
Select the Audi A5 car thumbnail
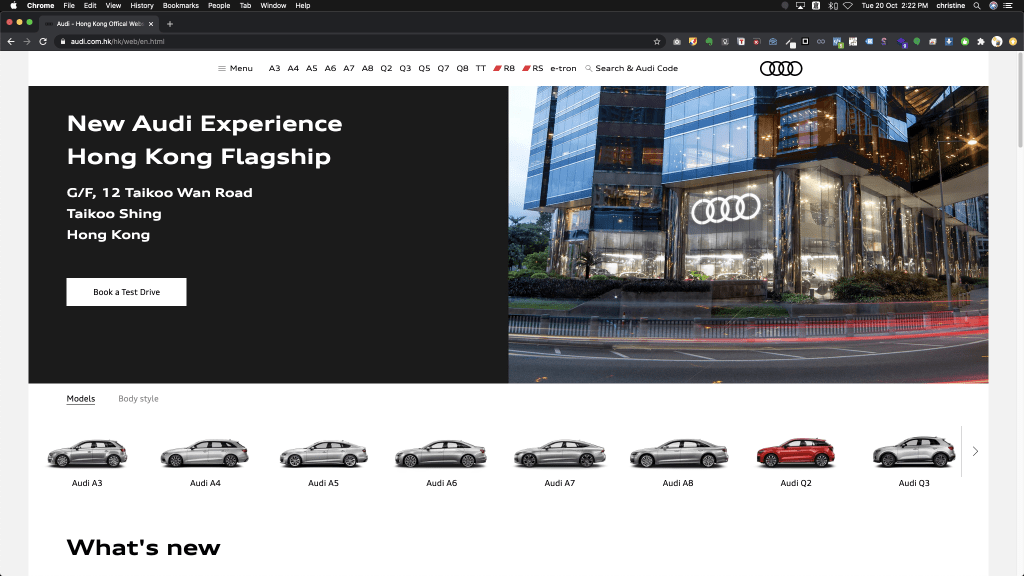pyautogui.click(x=323, y=453)
